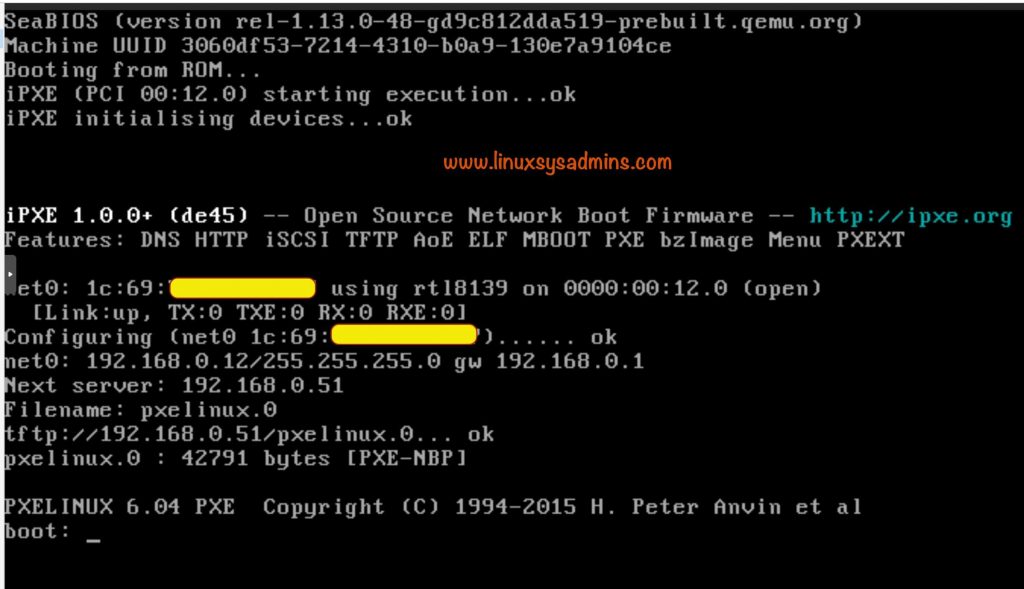The width and height of the screenshot is (1024, 589).
Task: Click the yellow redaction bar on net0 line
Action: (243, 289)
